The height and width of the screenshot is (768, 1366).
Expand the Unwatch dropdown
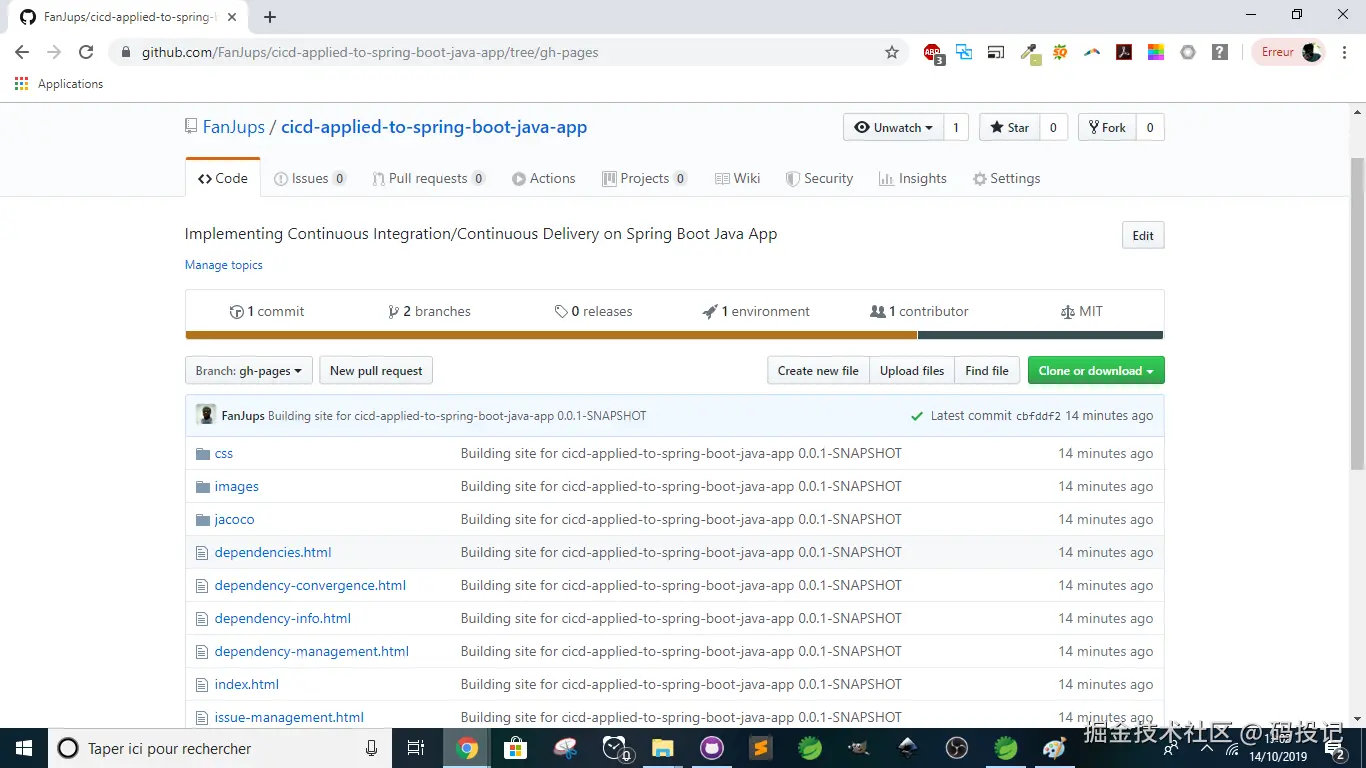tap(893, 127)
